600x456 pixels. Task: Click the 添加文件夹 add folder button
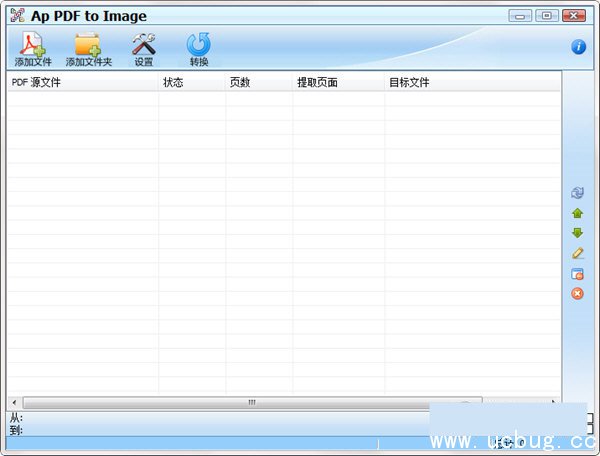(x=88, y=49)
